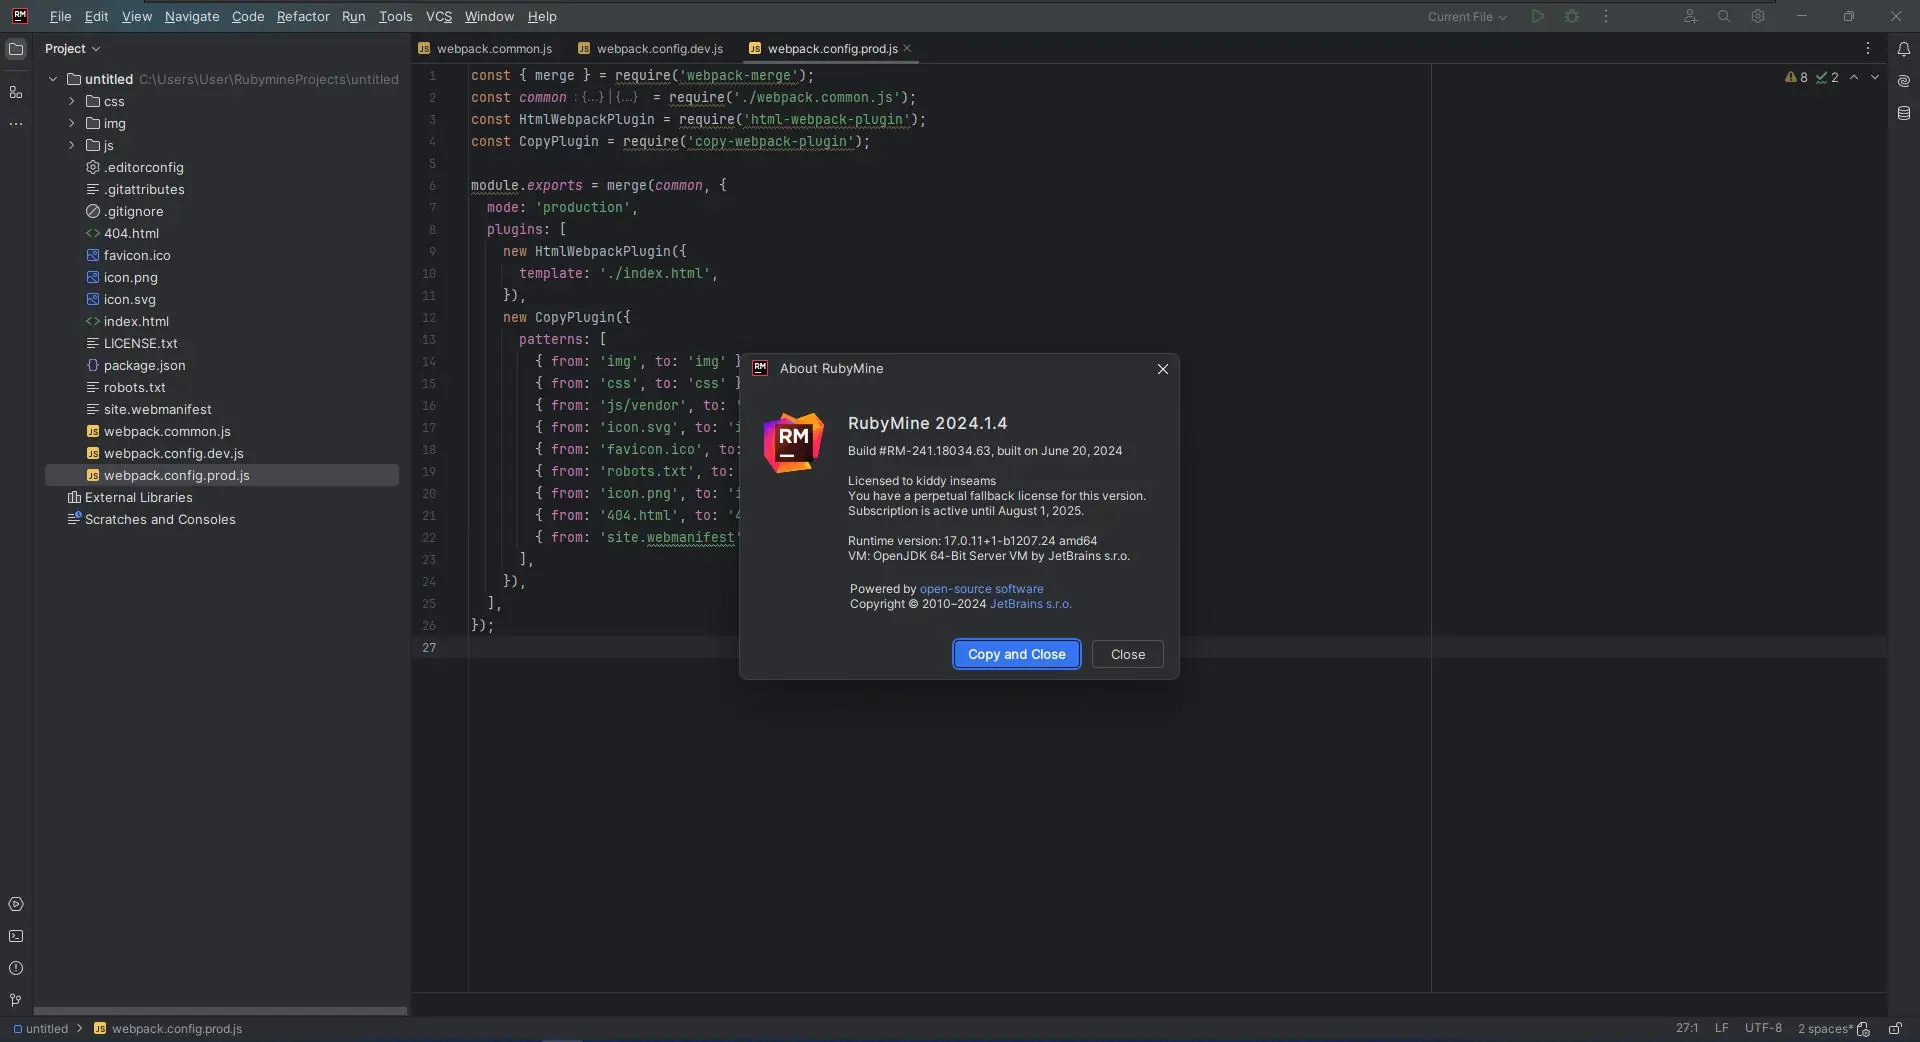Open the VCS menu
This screenshot has width=1920, height=1042.
tap(438, 16)
